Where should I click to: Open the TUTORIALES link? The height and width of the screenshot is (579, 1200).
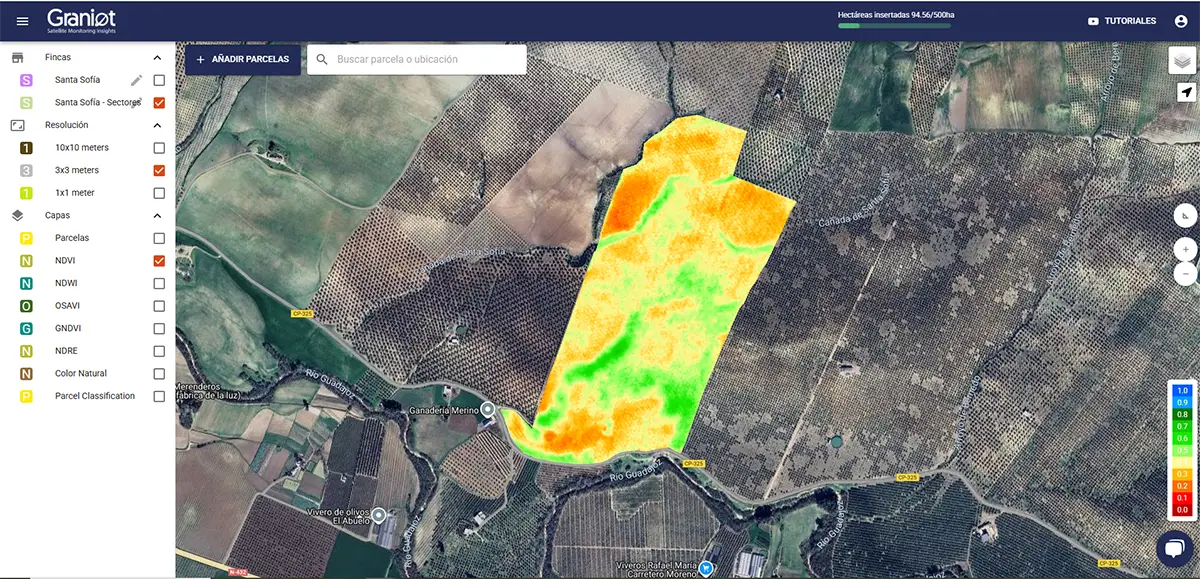(1122, 21)
